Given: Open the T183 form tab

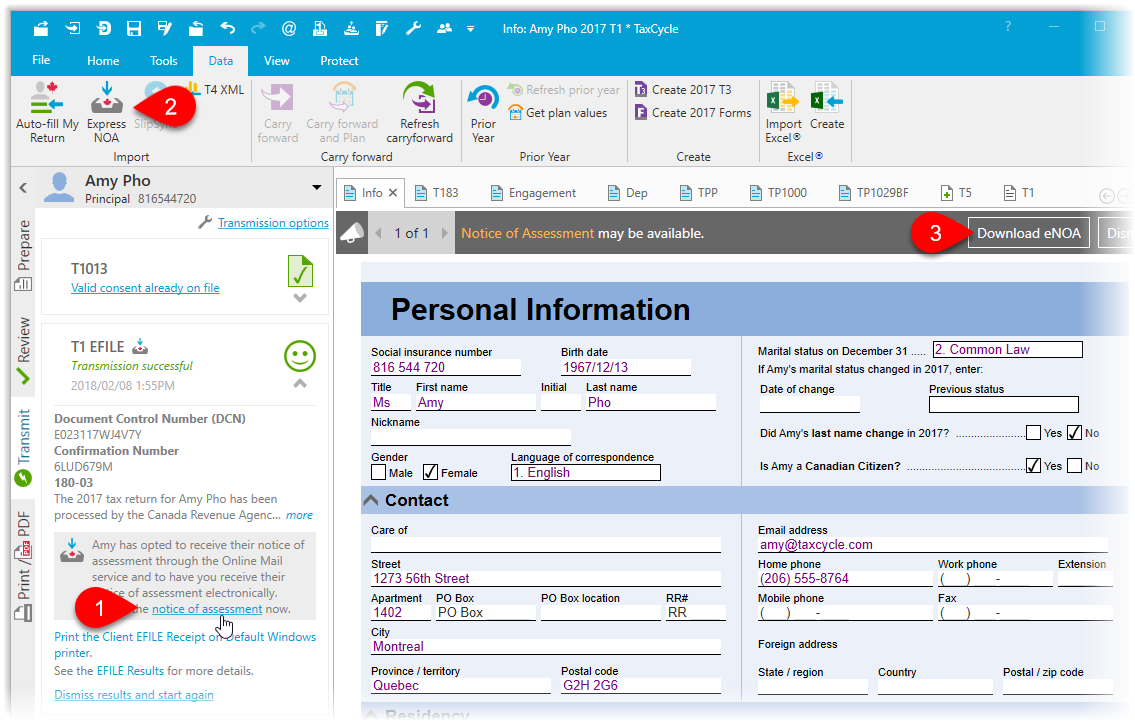Looking at the screenshot, I should tap(436, 193).
